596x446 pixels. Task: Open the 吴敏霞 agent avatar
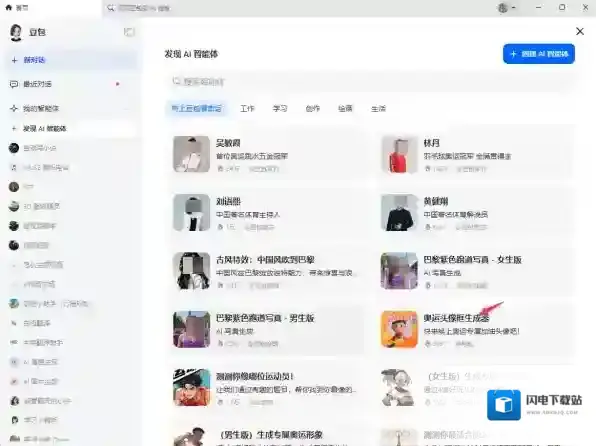coord(192,154)
